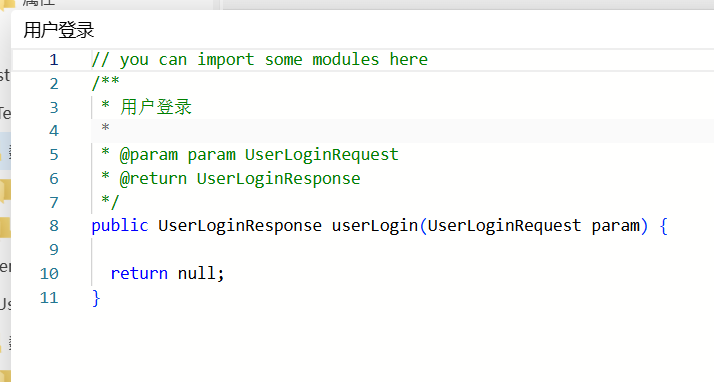Click "null;" on line 10
The height and width of the screenshot is (382, 714).
201,273
